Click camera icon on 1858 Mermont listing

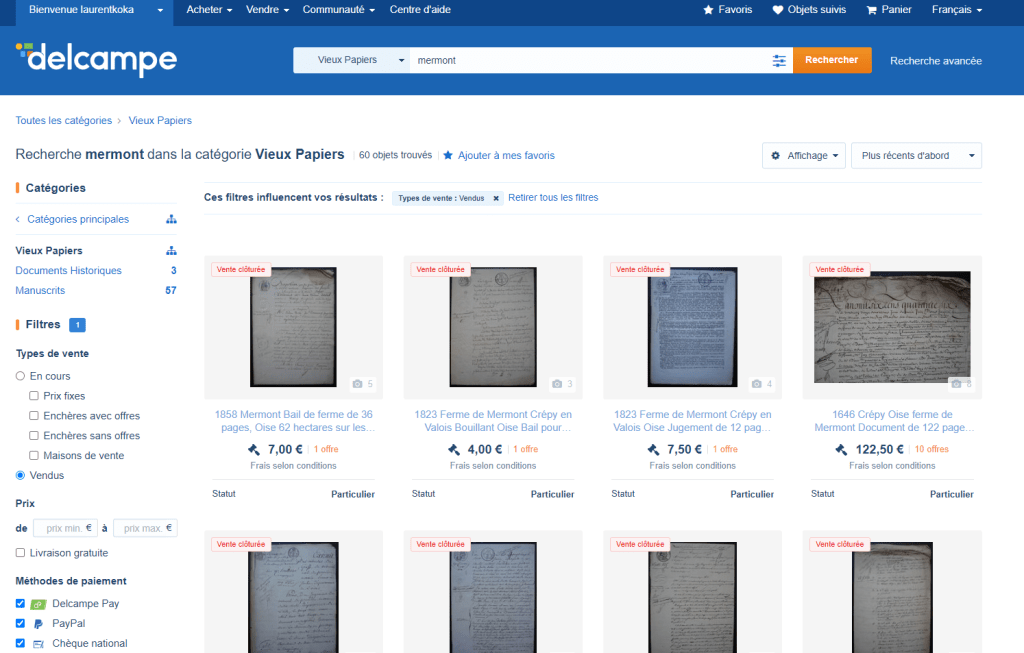(x=357, y=384)
